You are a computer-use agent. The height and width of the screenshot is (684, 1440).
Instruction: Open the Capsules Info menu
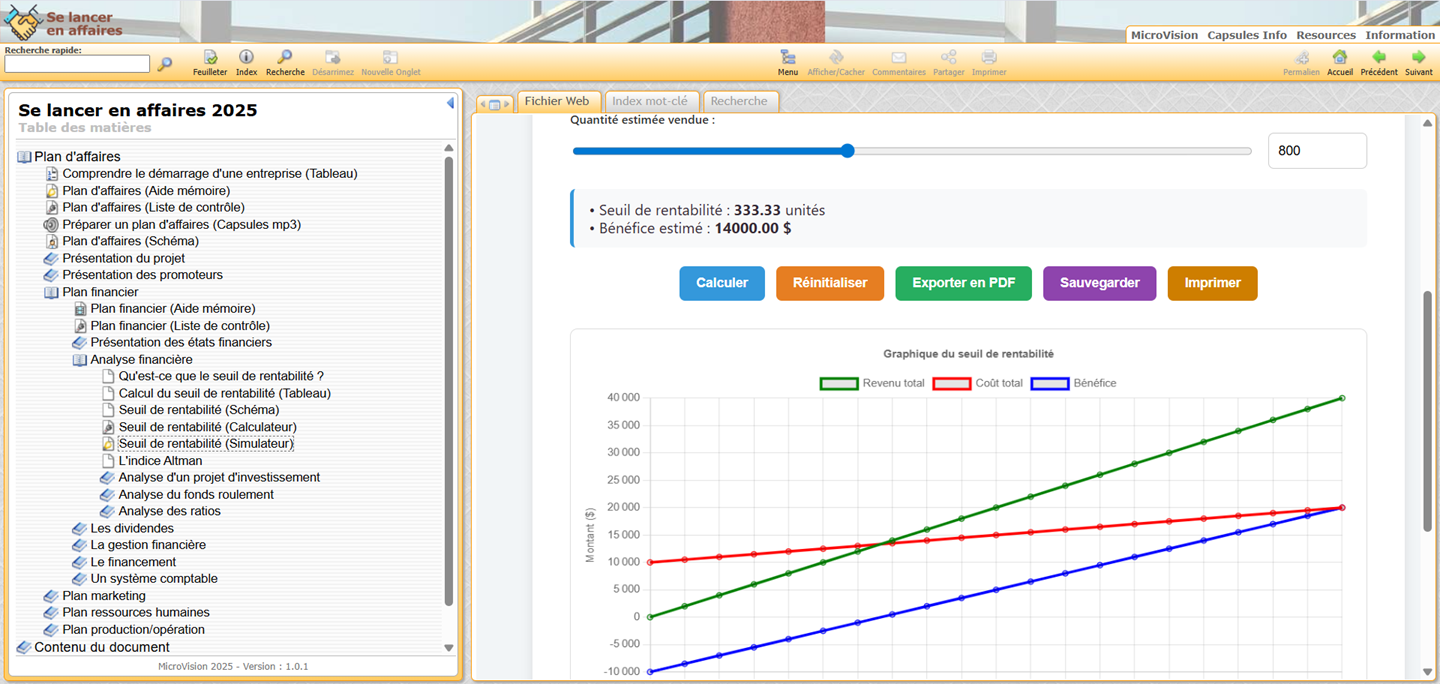click(x=1246, y=35)
